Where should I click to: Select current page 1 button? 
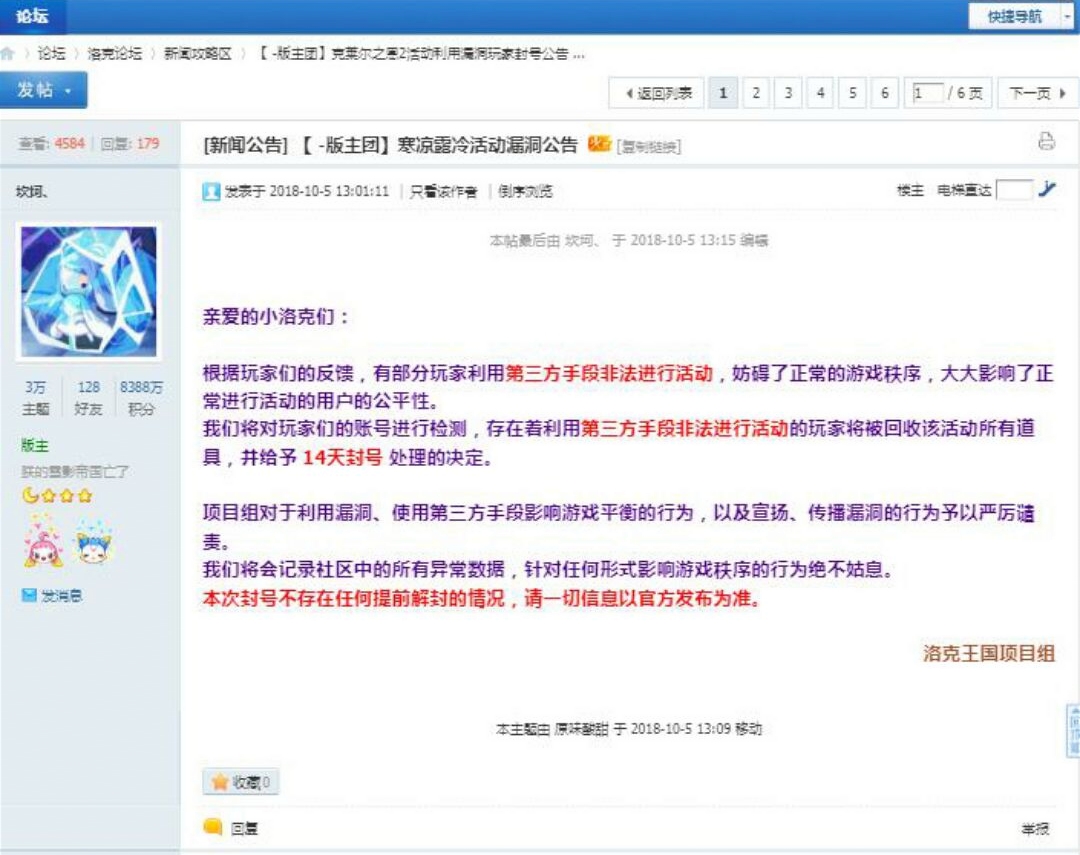pyautogui.click(x=723, y=93)
